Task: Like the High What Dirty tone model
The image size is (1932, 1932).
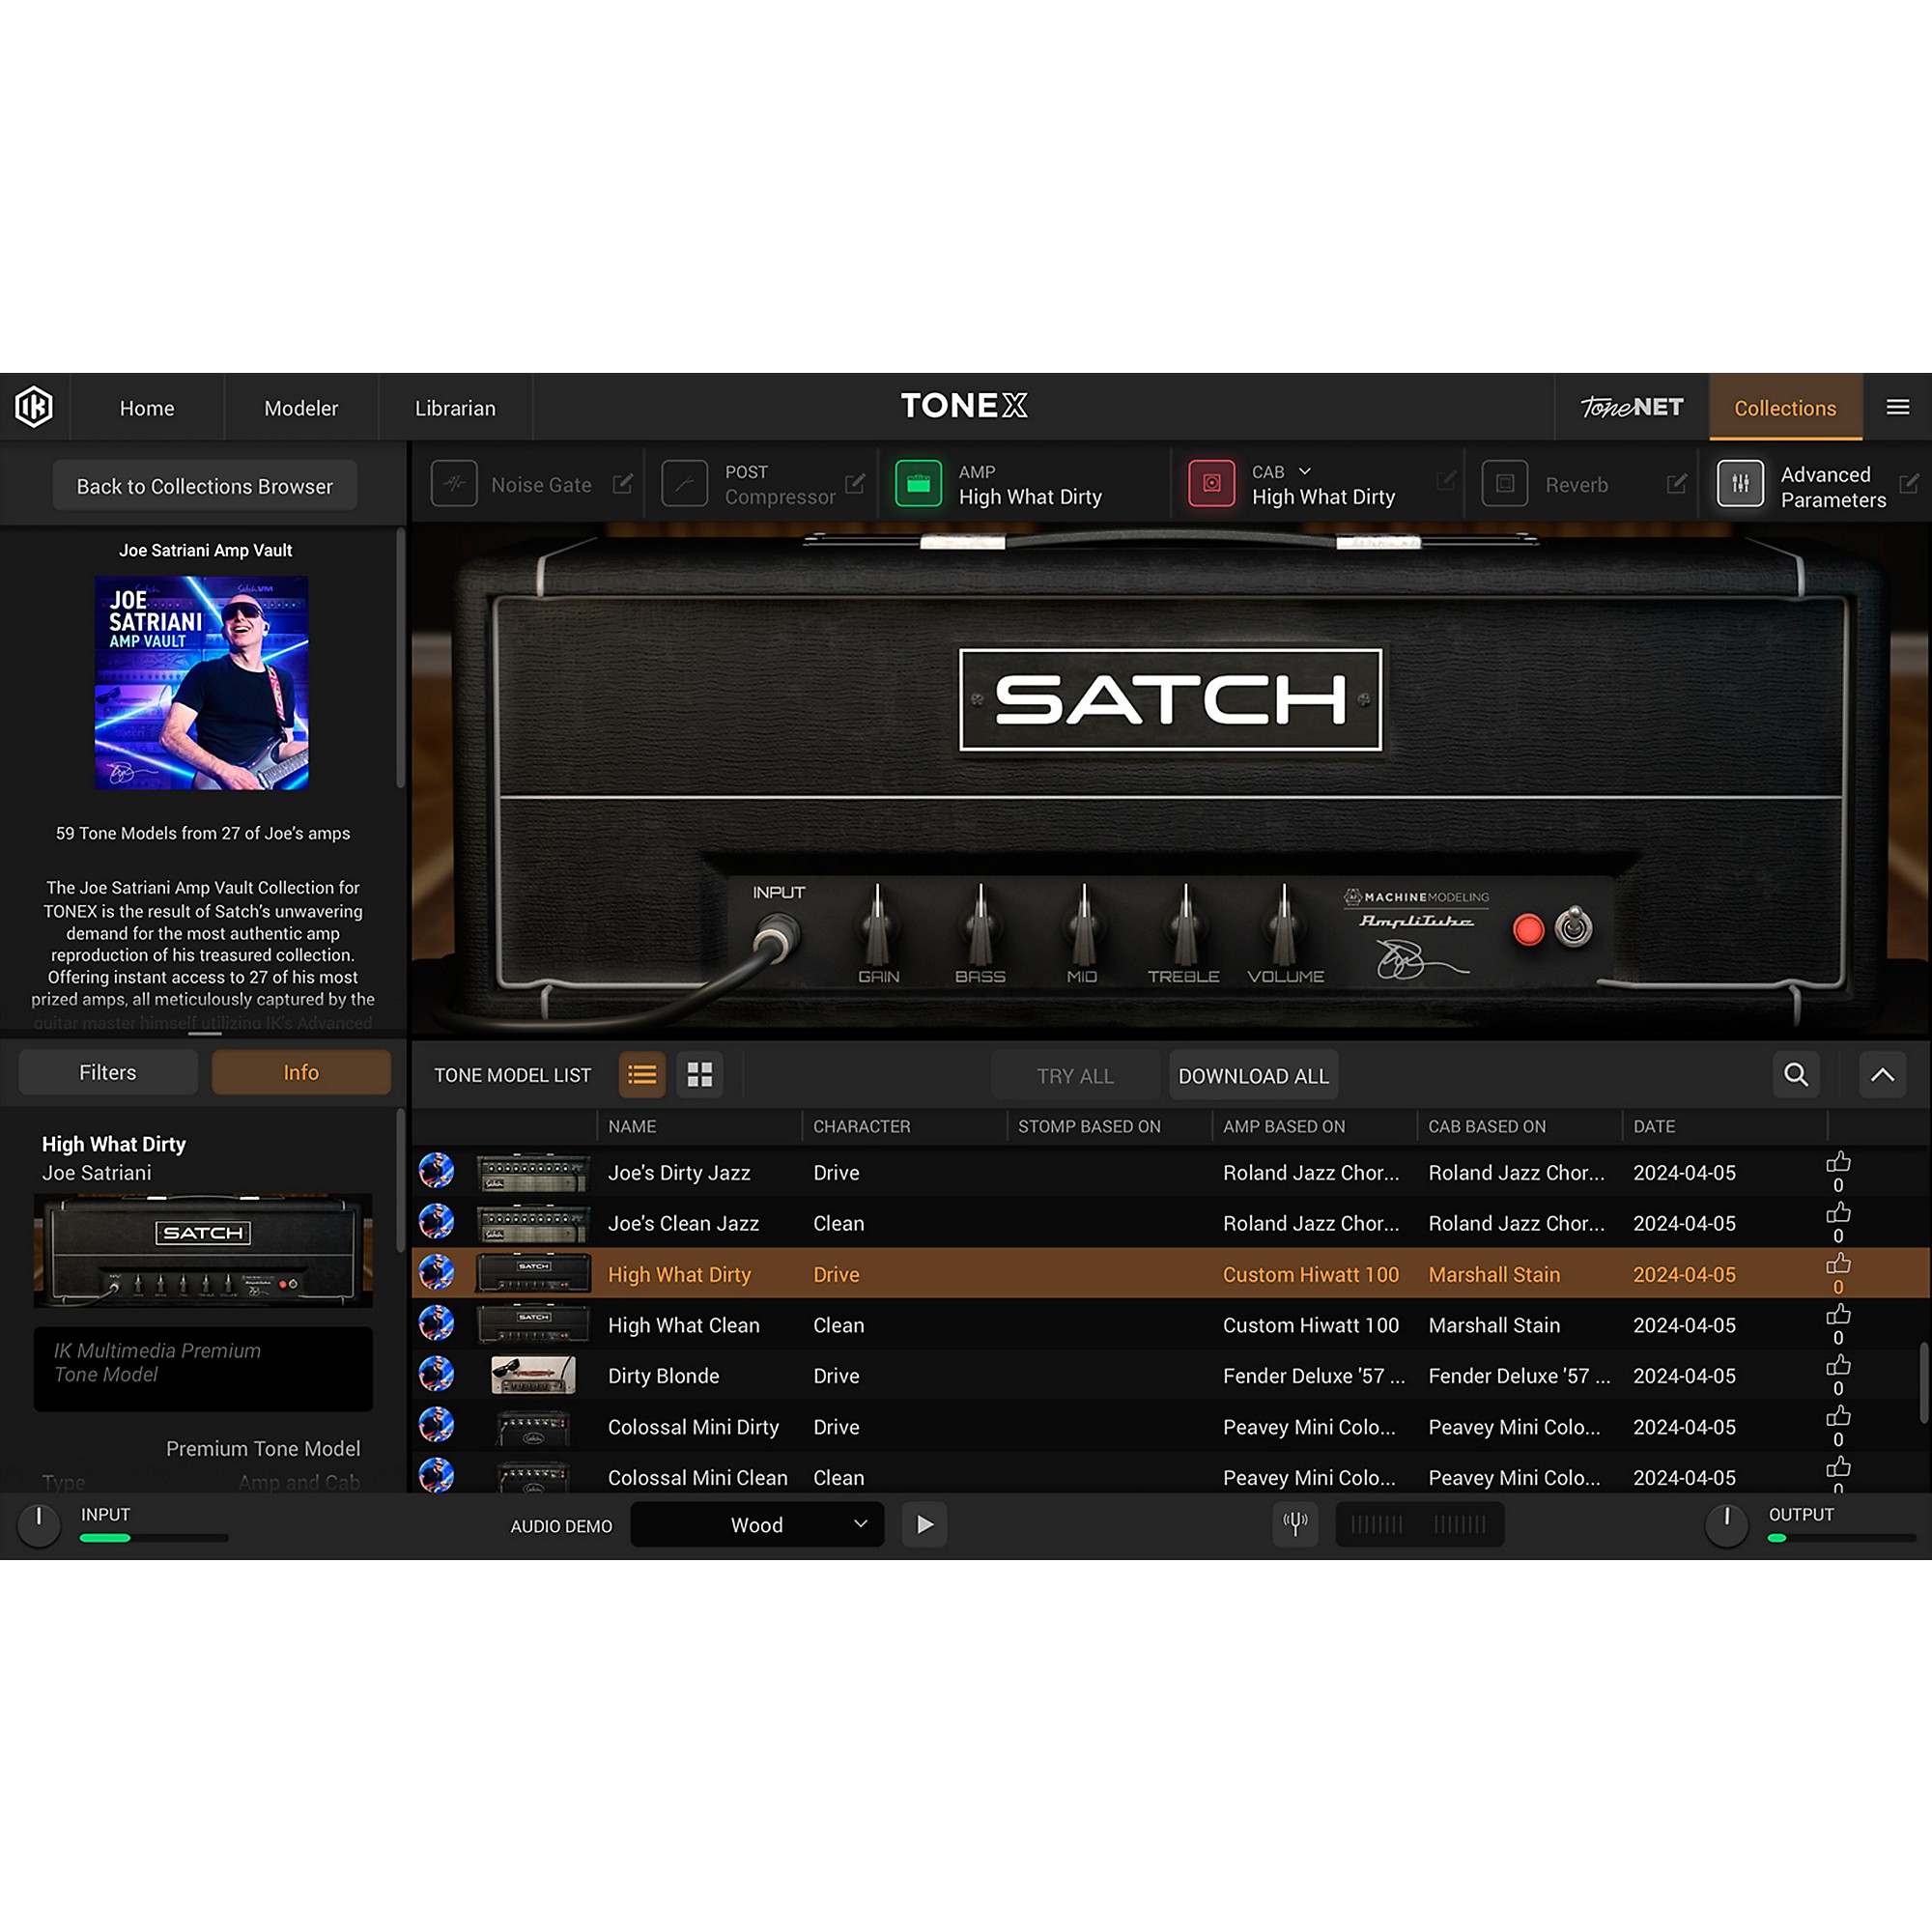Action: pos(1838,1264)
